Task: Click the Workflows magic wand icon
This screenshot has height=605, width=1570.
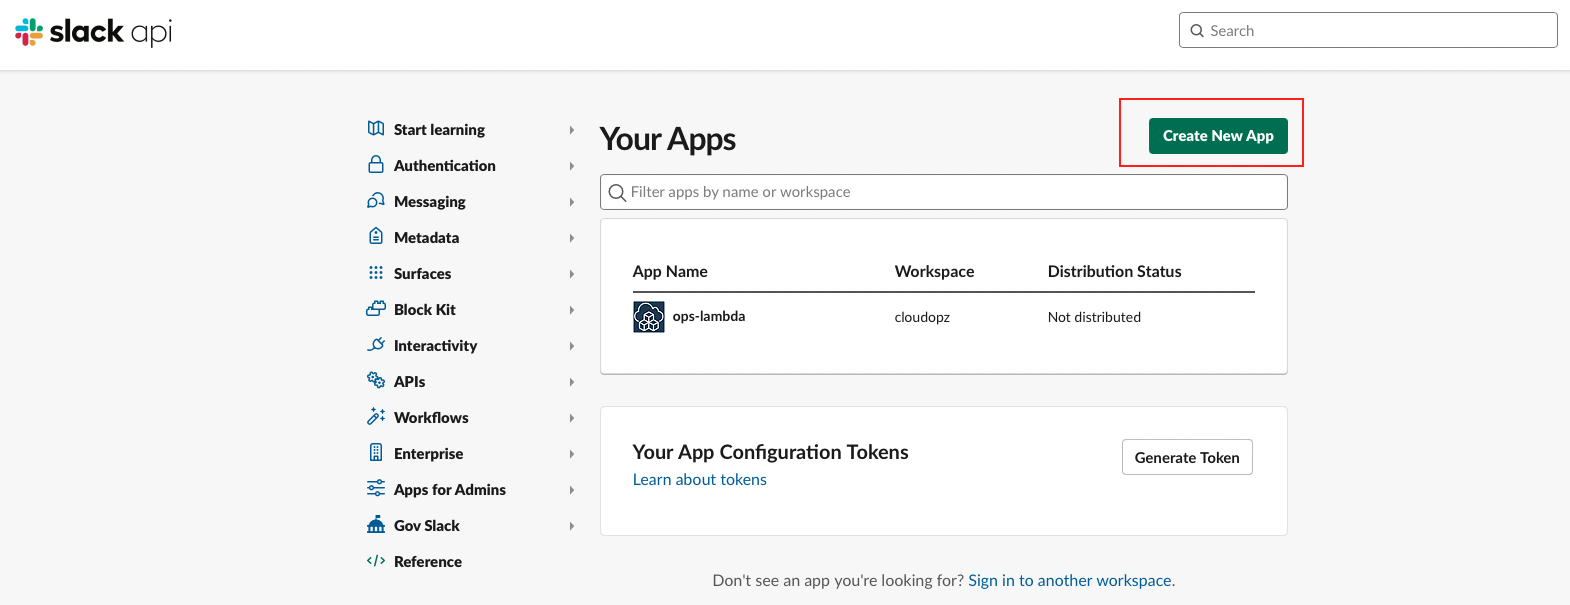Action: tap(376, 416)
